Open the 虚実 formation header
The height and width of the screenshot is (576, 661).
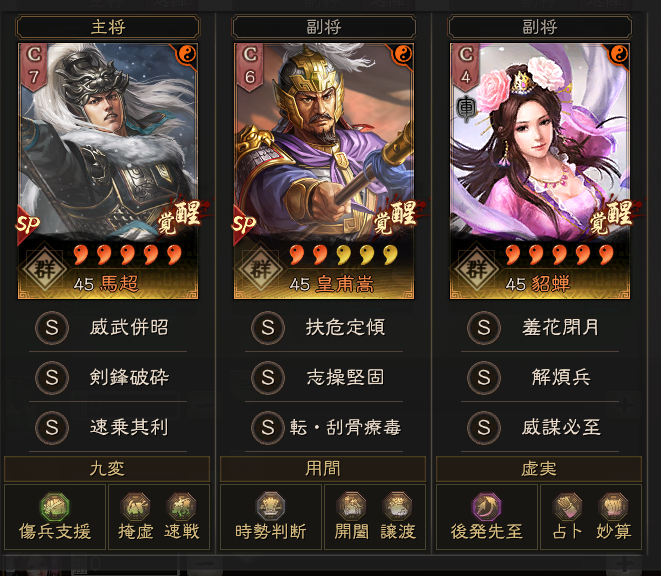click(x=539, y=468)
